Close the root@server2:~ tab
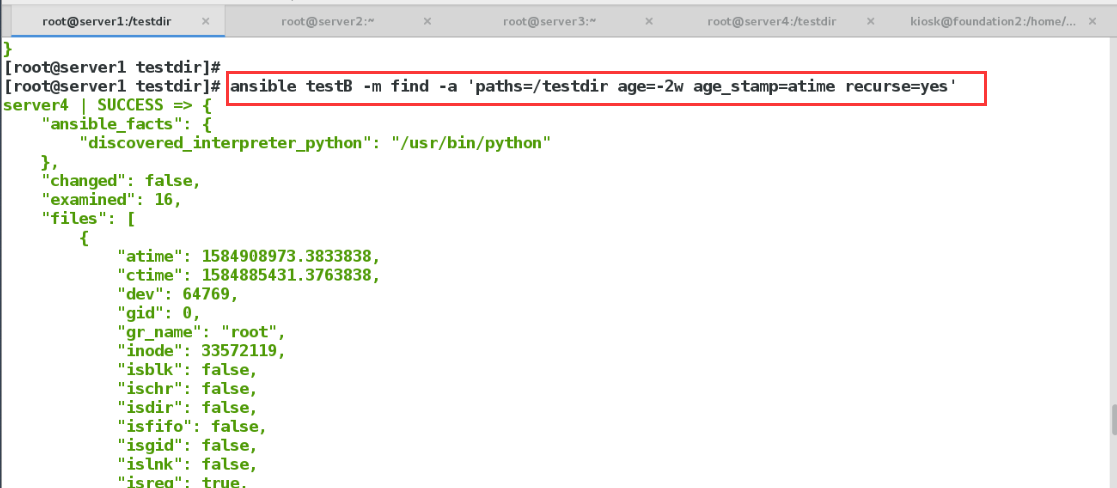The image size is (1117, 488). click(427, 21)
